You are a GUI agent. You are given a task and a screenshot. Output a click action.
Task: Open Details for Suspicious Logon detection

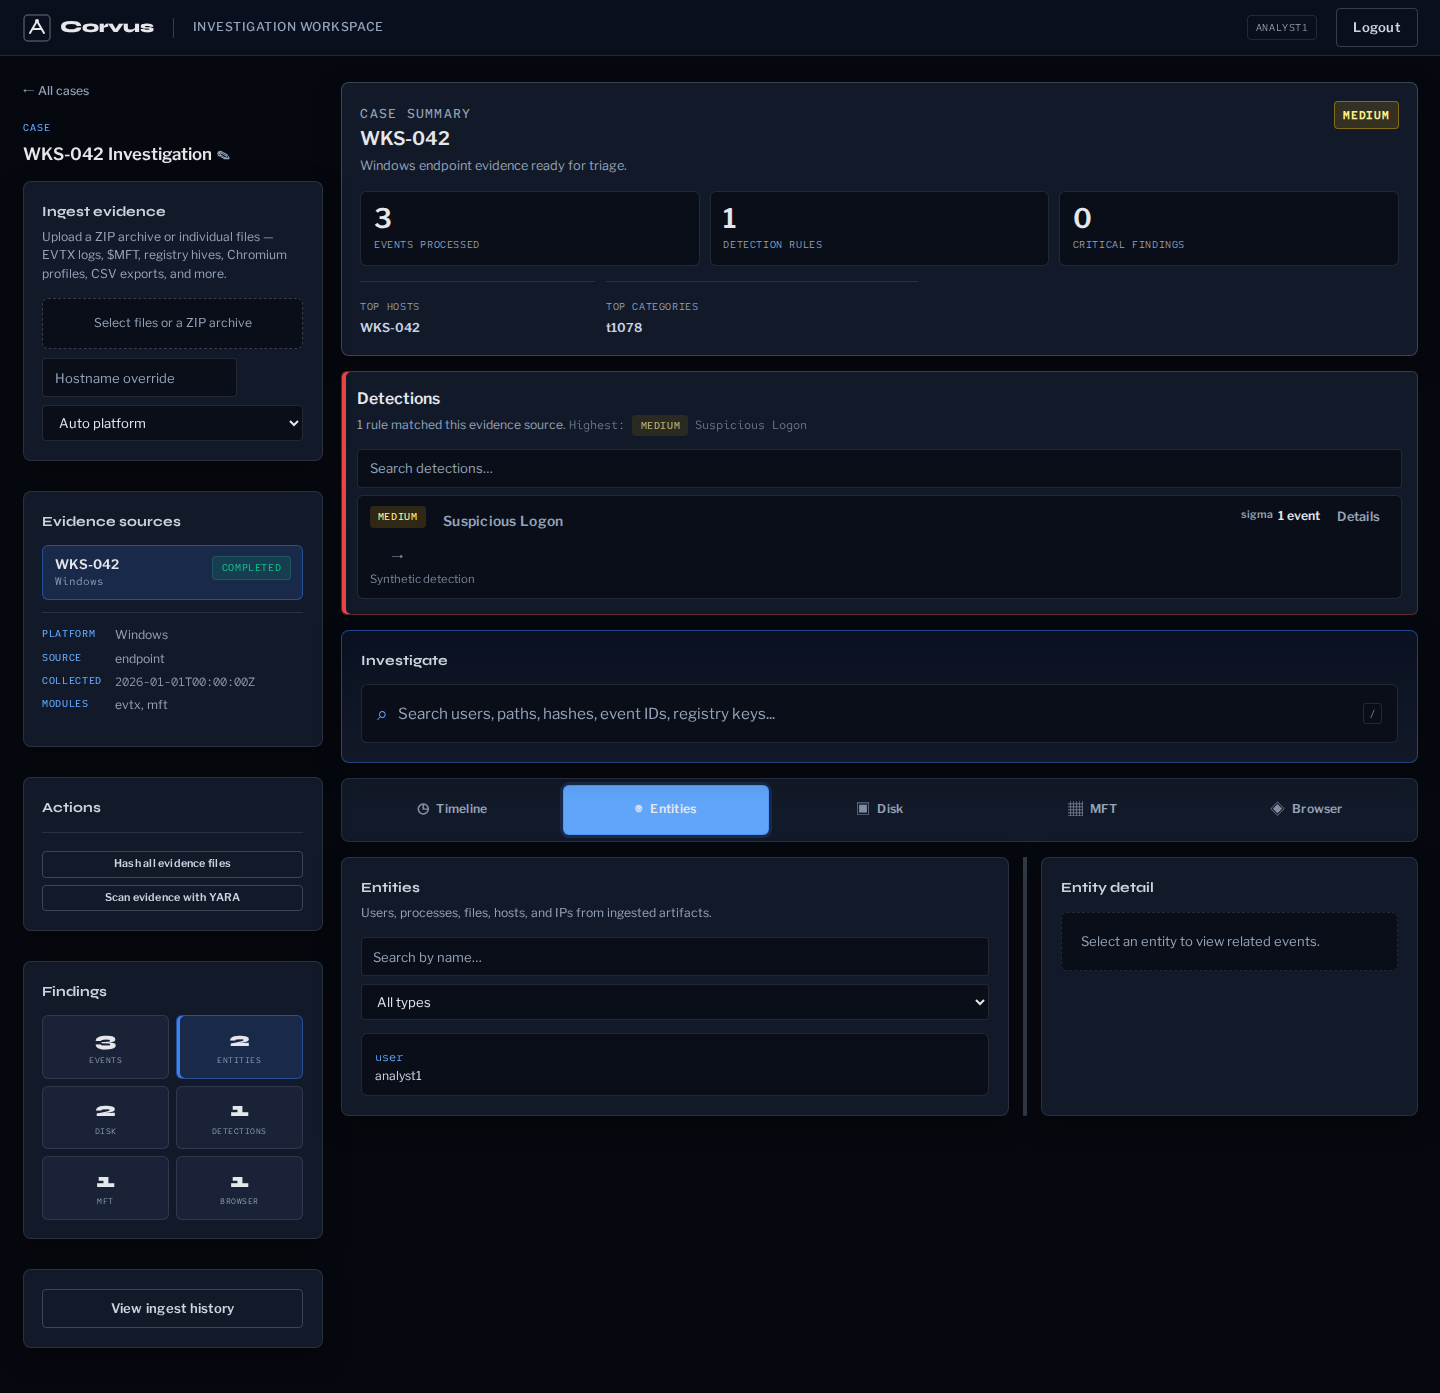click(x=1358, y=517)
